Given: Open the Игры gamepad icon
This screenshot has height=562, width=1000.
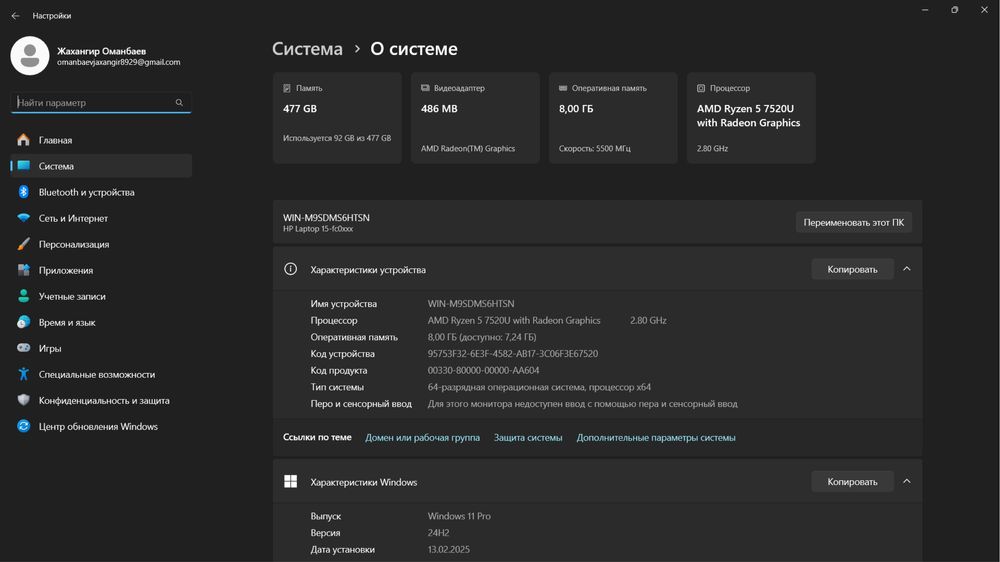Looking at the screenshot, I should pos(24,348).
